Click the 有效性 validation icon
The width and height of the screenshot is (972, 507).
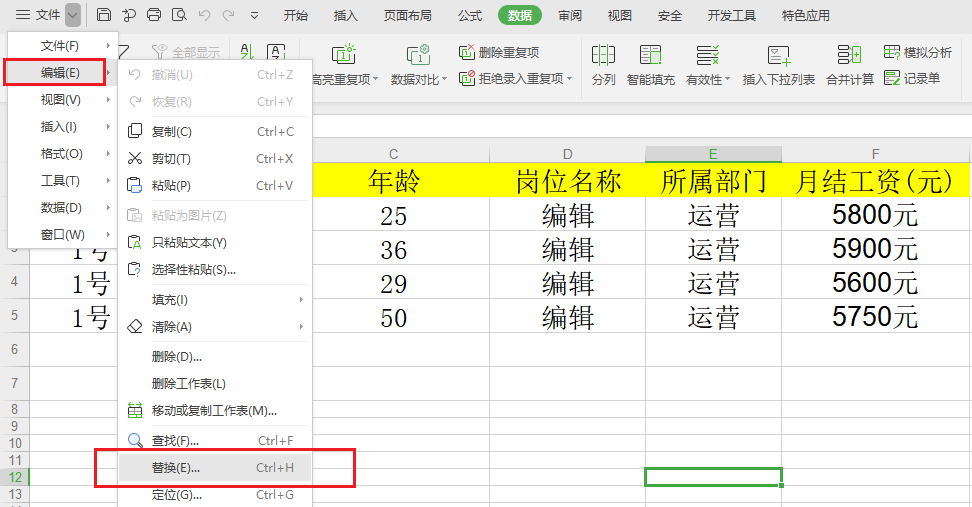(707, 55)
